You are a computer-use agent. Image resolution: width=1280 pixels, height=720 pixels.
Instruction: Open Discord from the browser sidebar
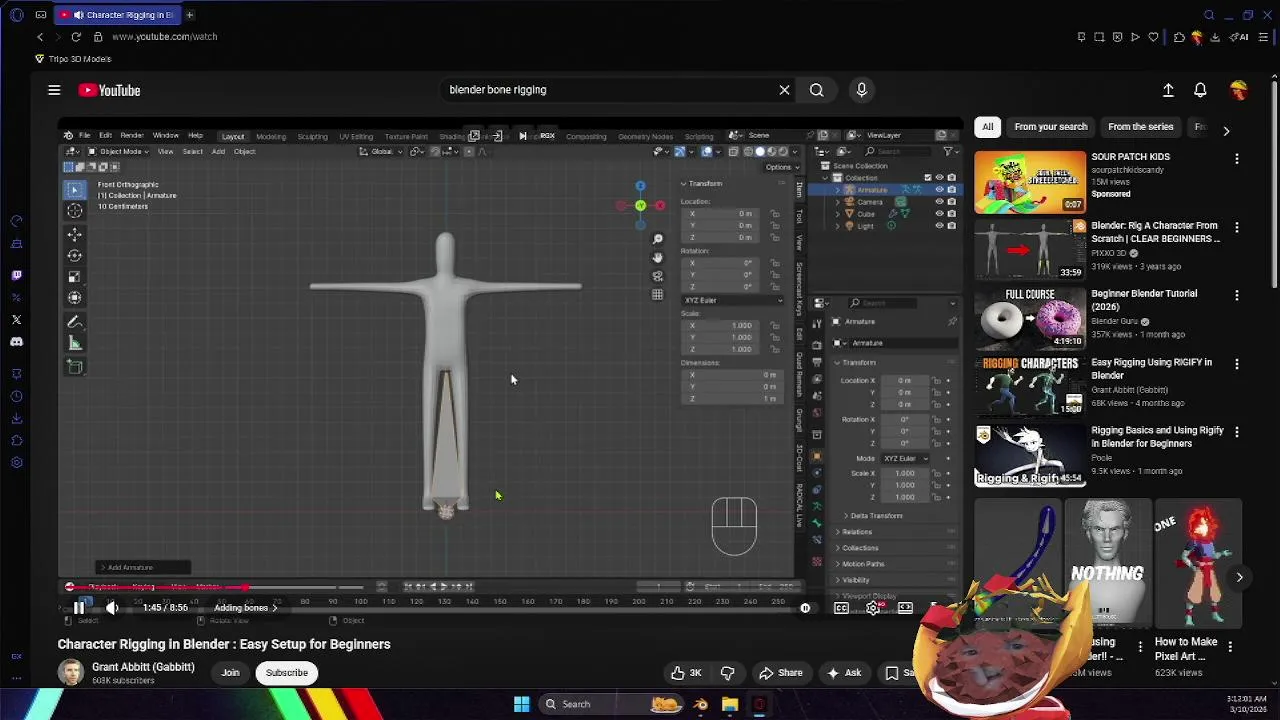click(x=16, y=342)
